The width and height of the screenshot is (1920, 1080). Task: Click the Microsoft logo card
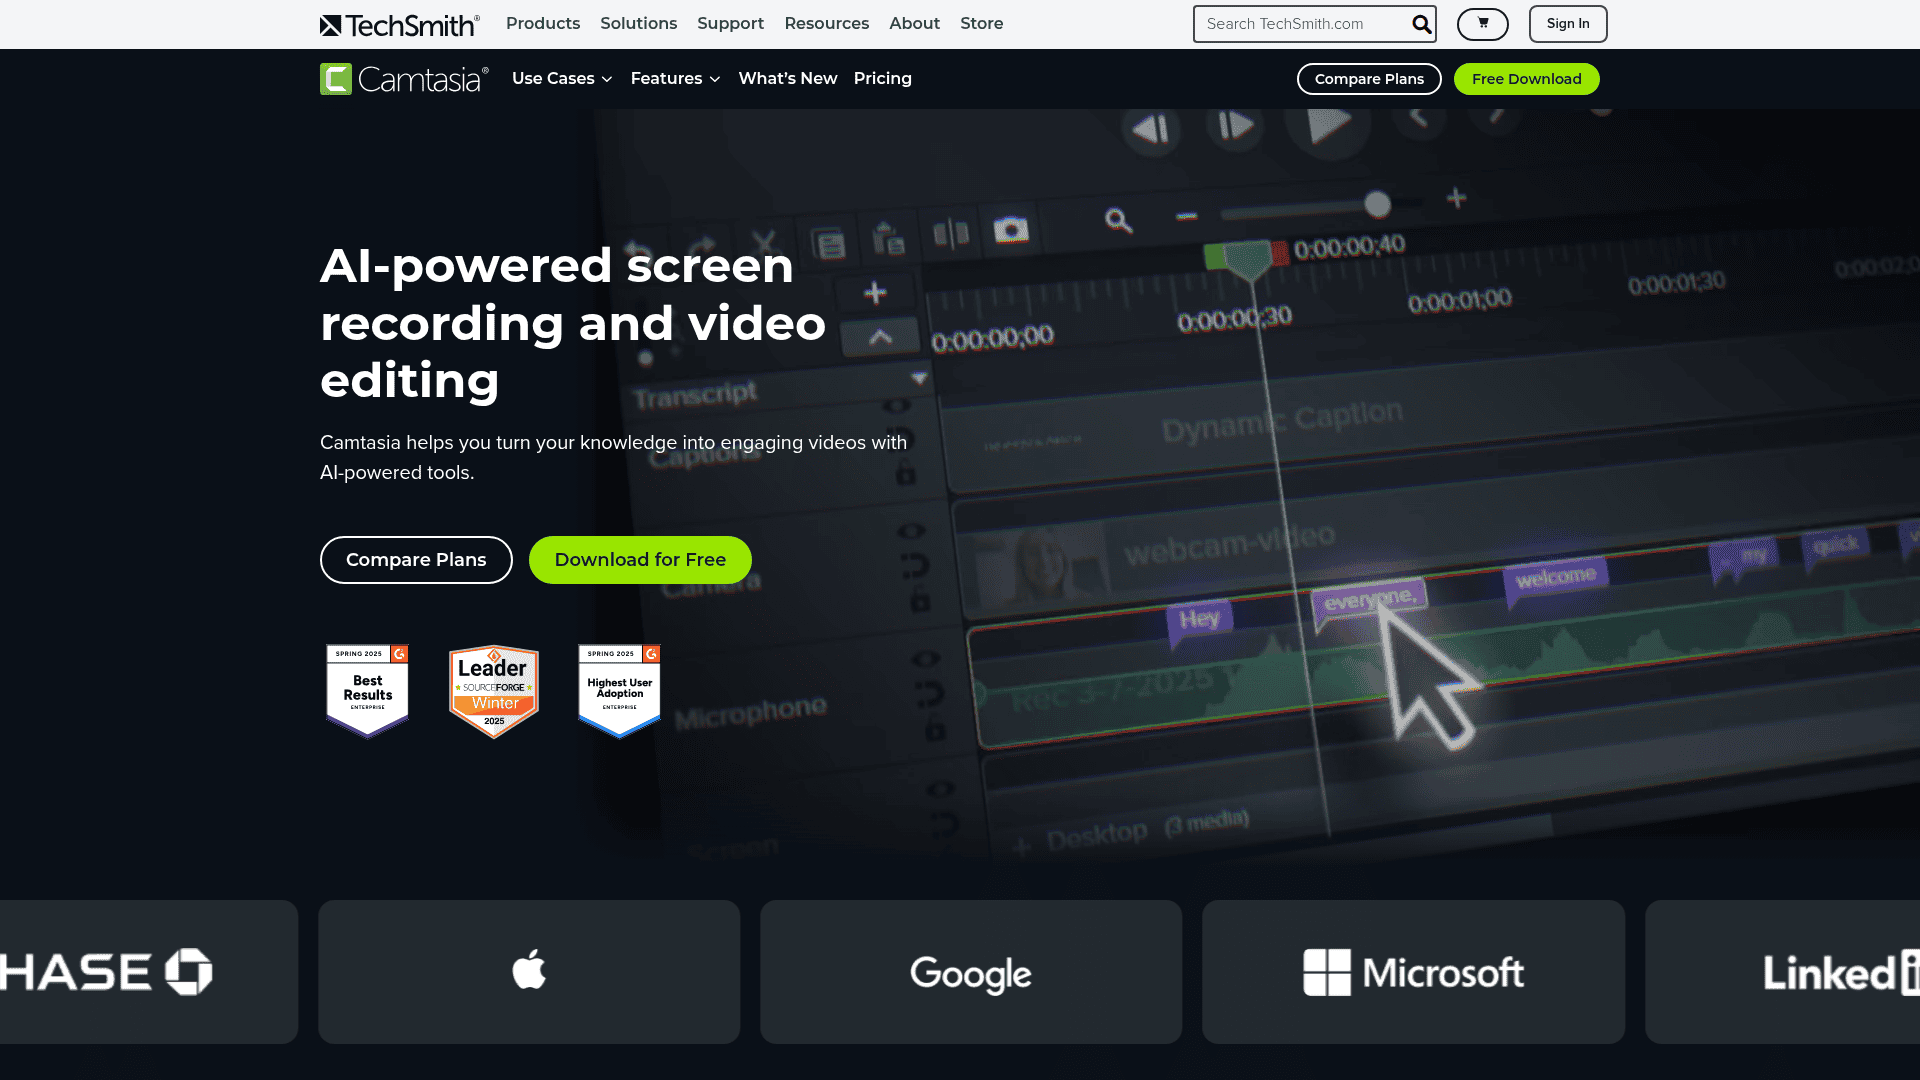1413,971
